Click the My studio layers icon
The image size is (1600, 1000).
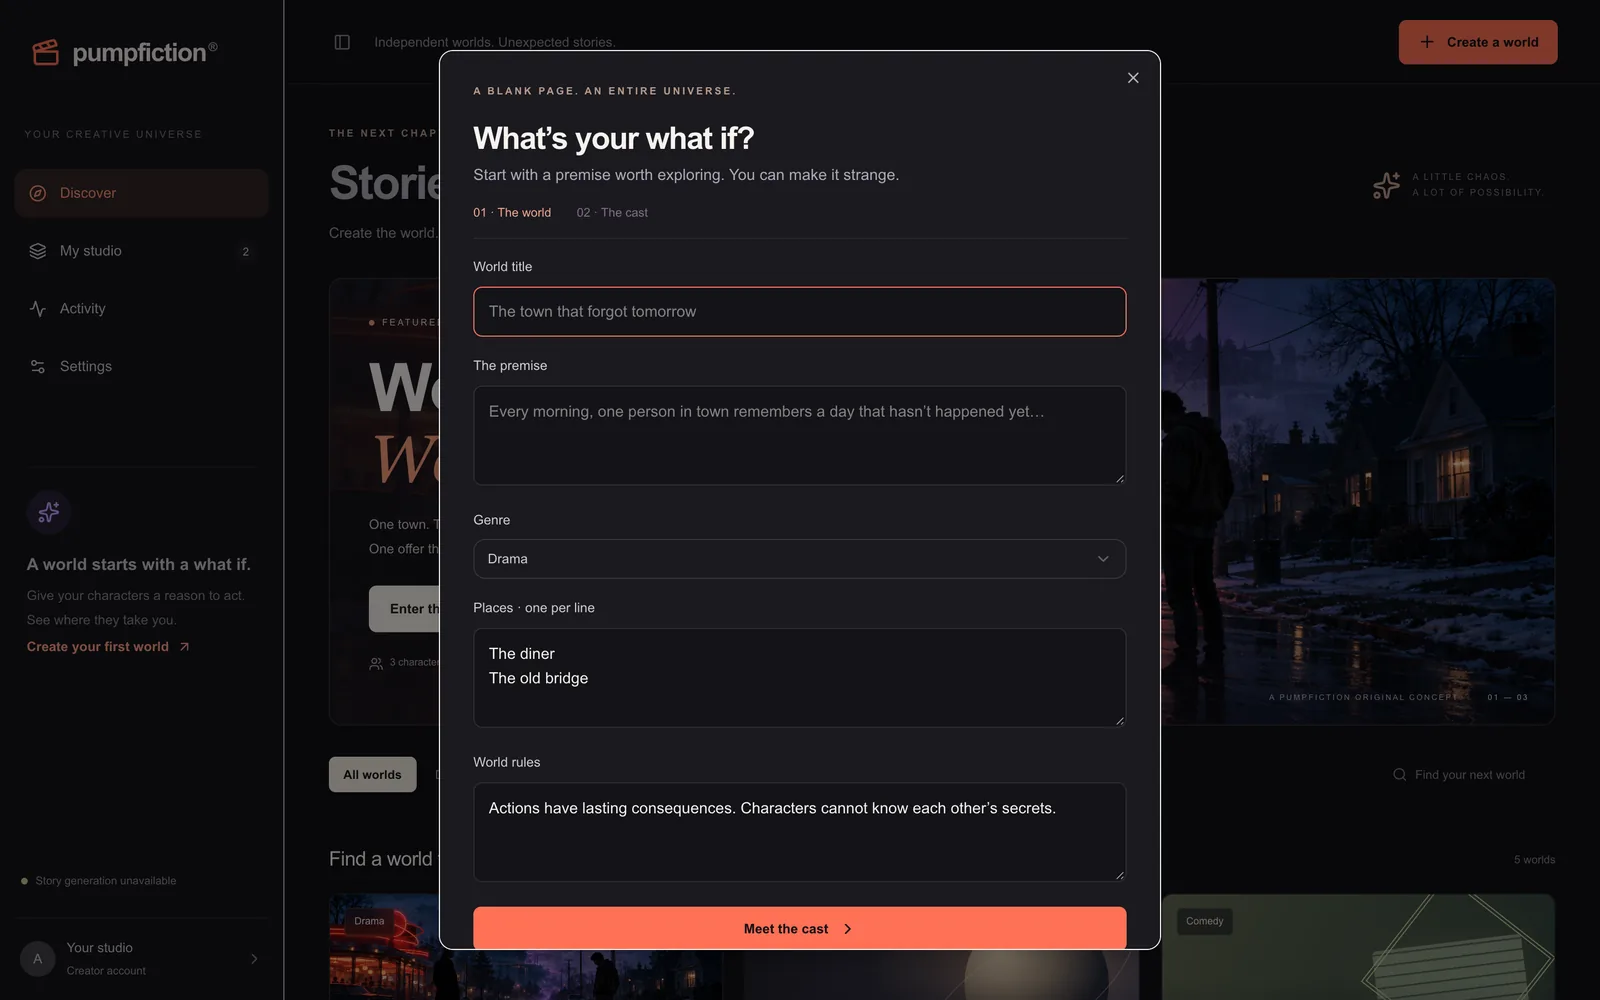coord(38,251)
